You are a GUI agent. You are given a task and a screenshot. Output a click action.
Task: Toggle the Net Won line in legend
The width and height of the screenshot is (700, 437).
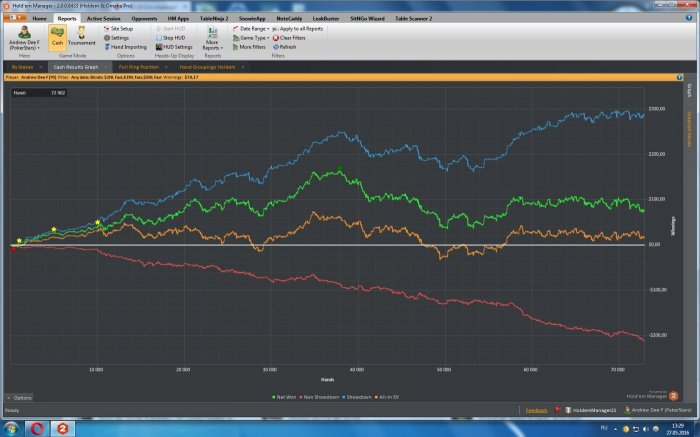point(286,397)
